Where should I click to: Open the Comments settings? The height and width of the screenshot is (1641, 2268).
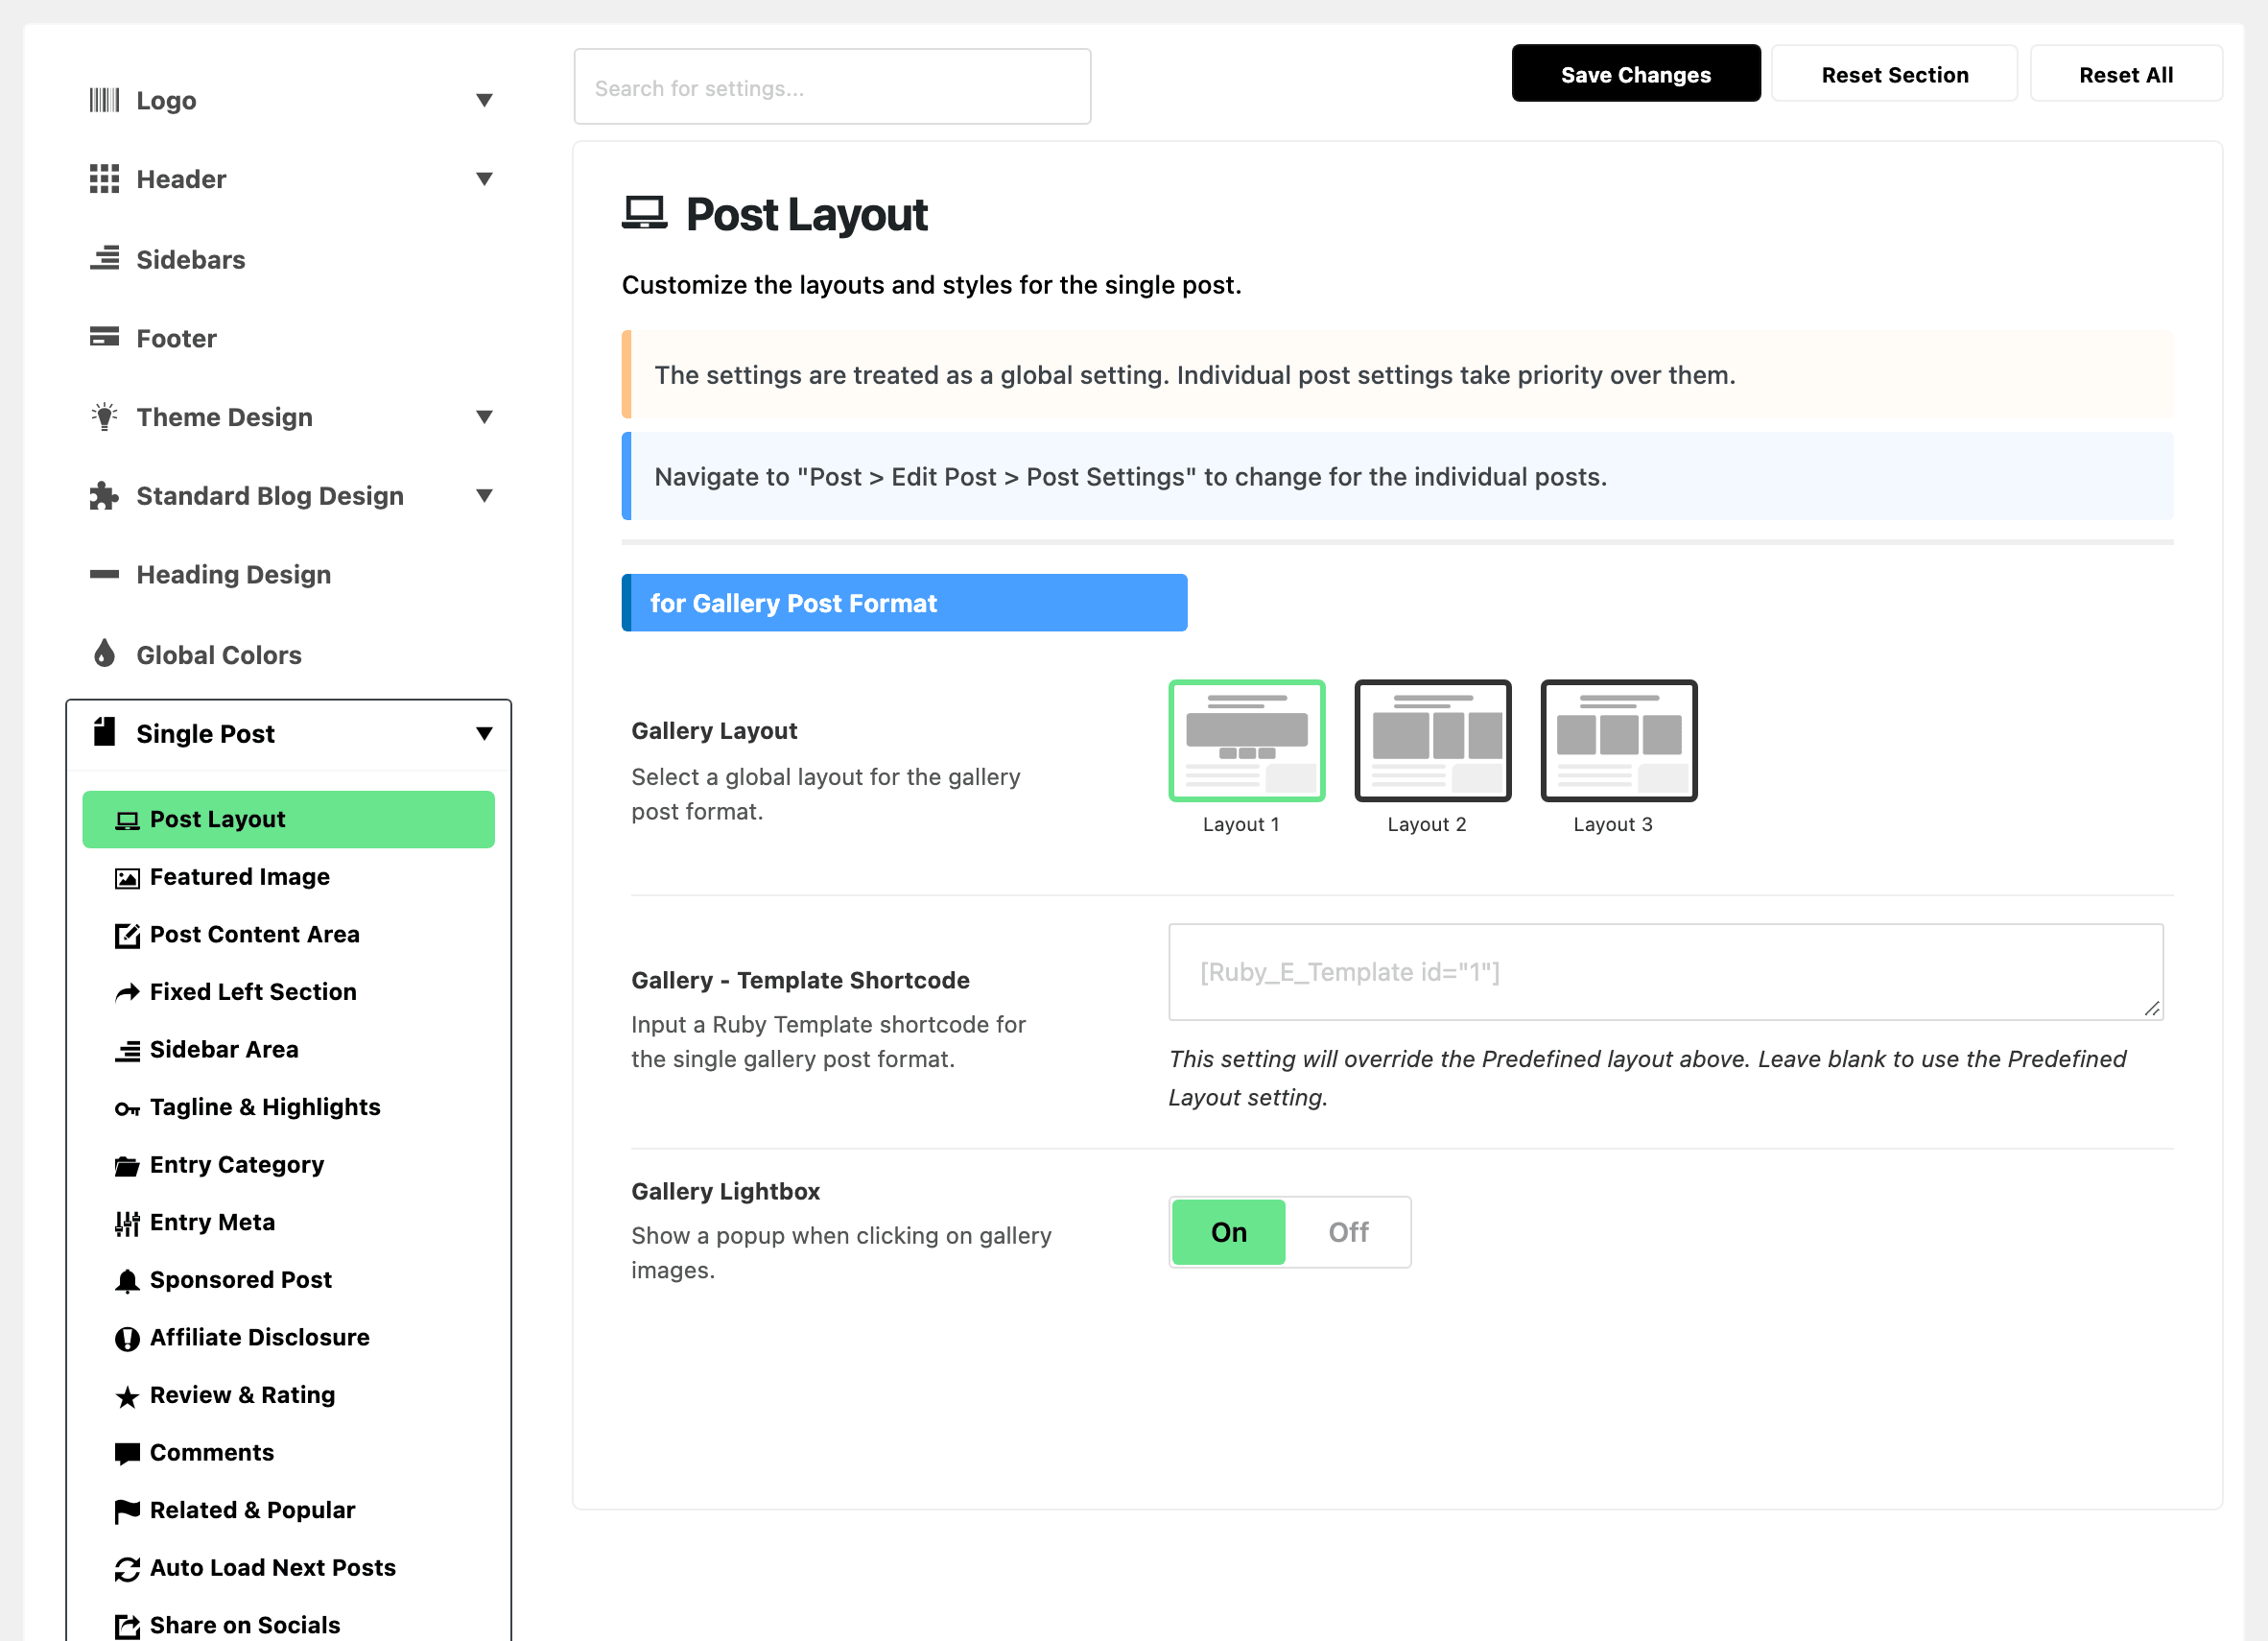coord(288,1452)
